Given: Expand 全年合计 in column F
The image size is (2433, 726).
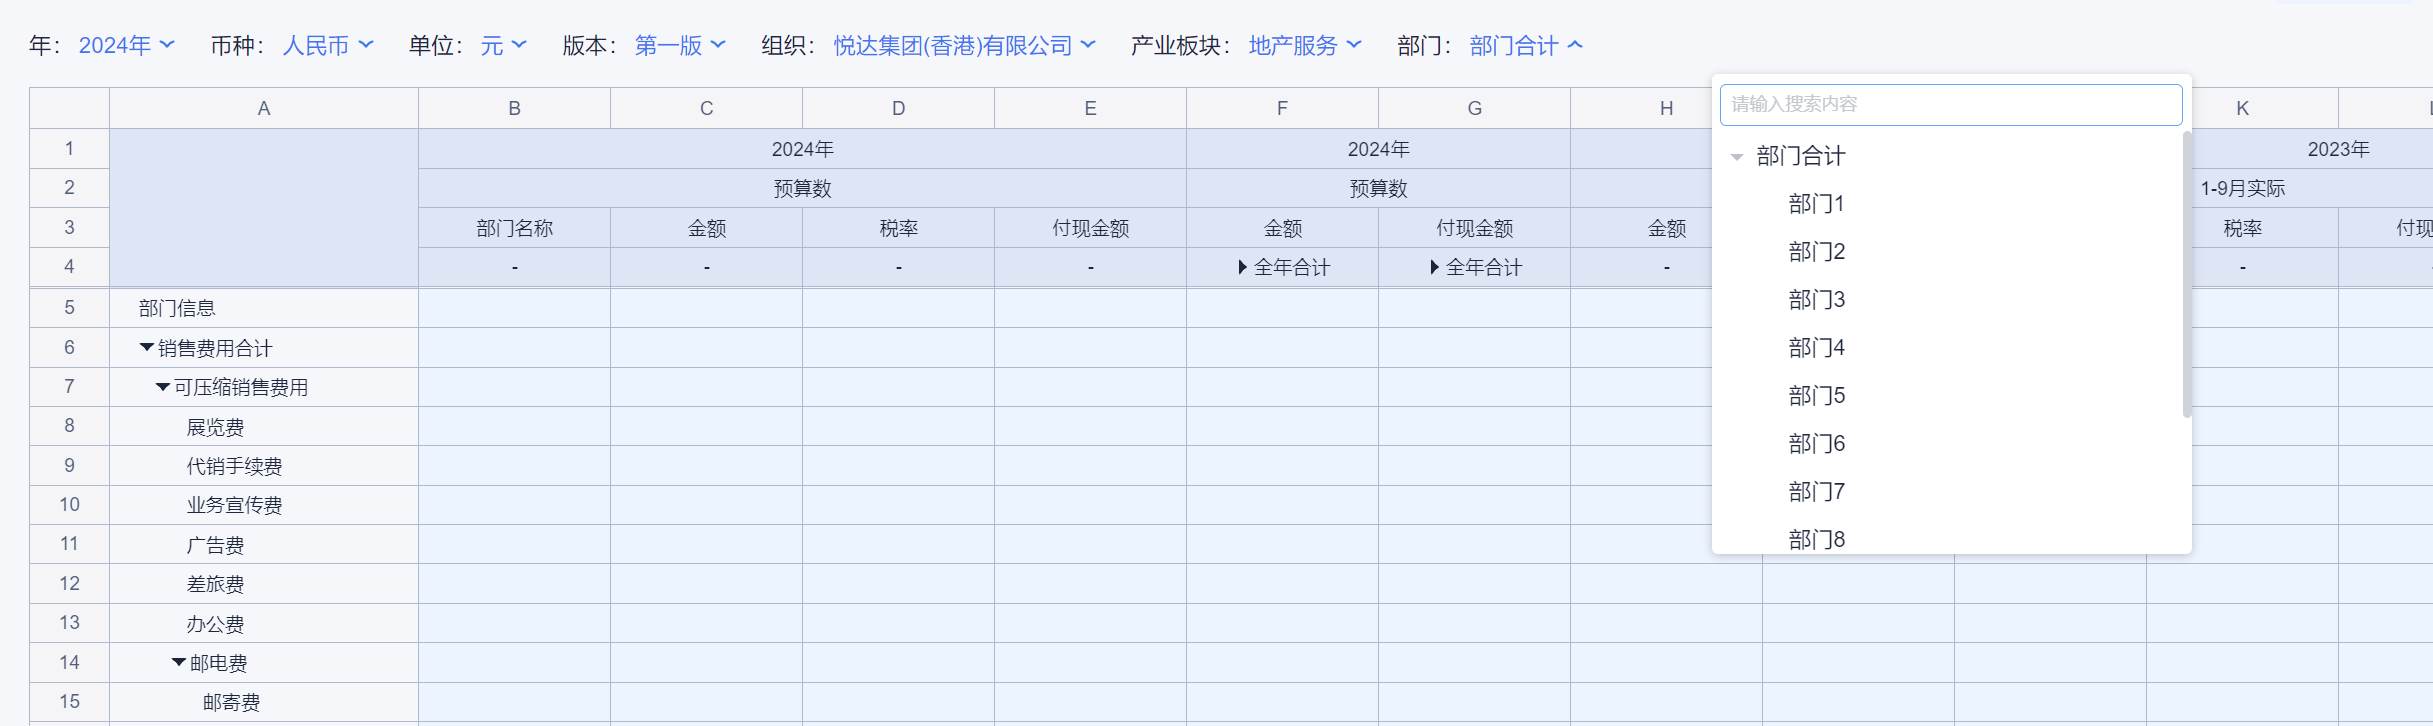Looking at the screenshot, I should click(1242, 267).
